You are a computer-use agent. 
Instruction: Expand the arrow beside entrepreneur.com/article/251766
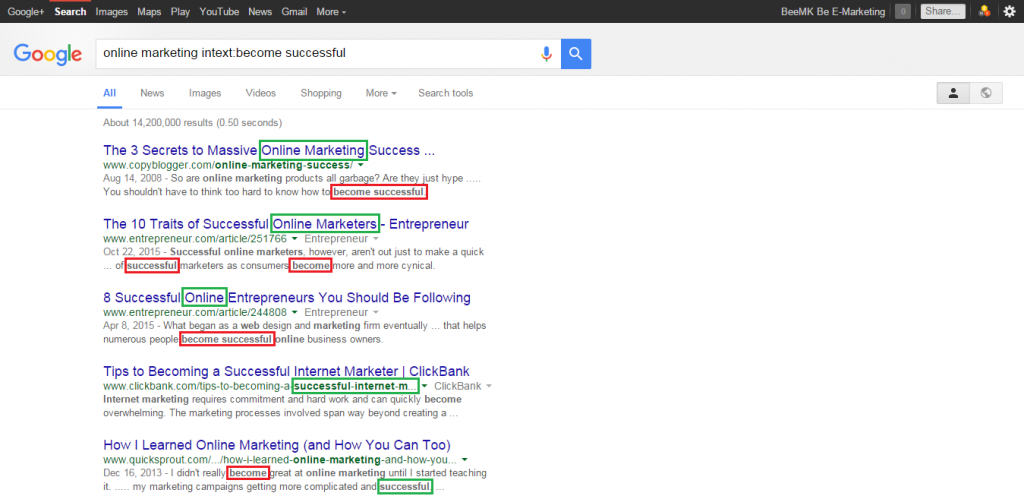tap(295, 239)
